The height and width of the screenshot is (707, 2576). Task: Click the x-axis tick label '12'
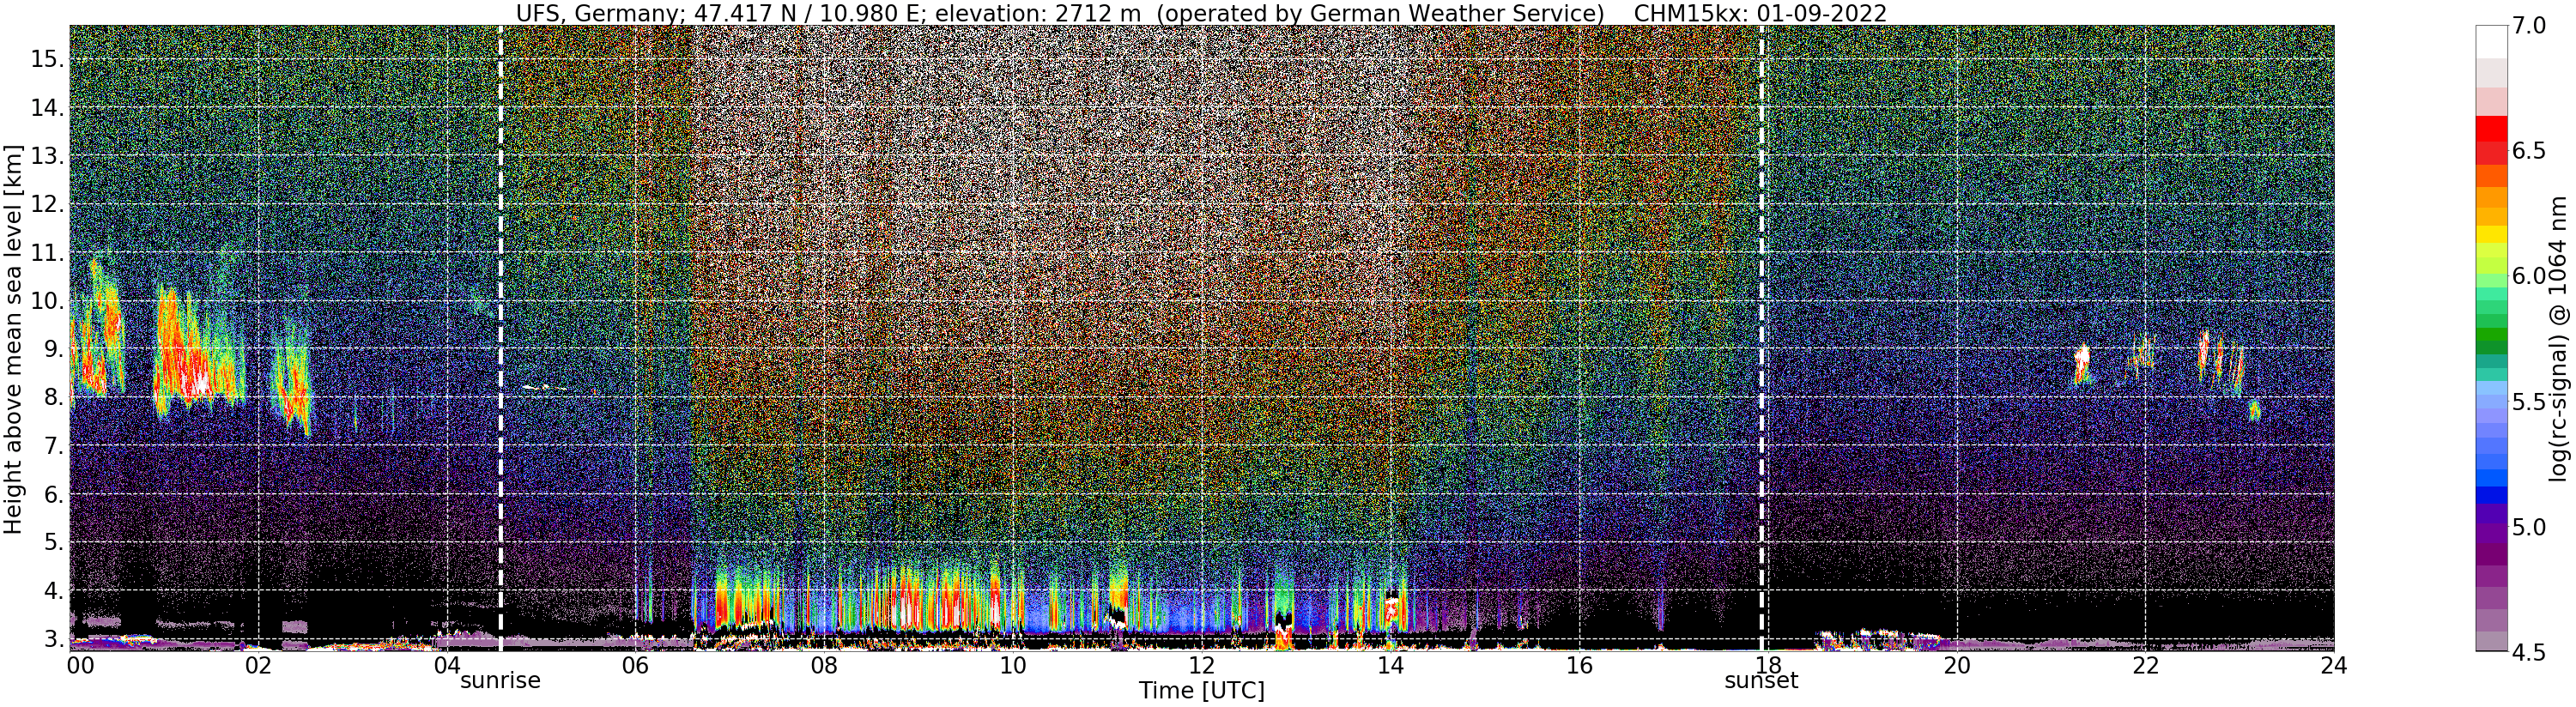(1201, 665)
